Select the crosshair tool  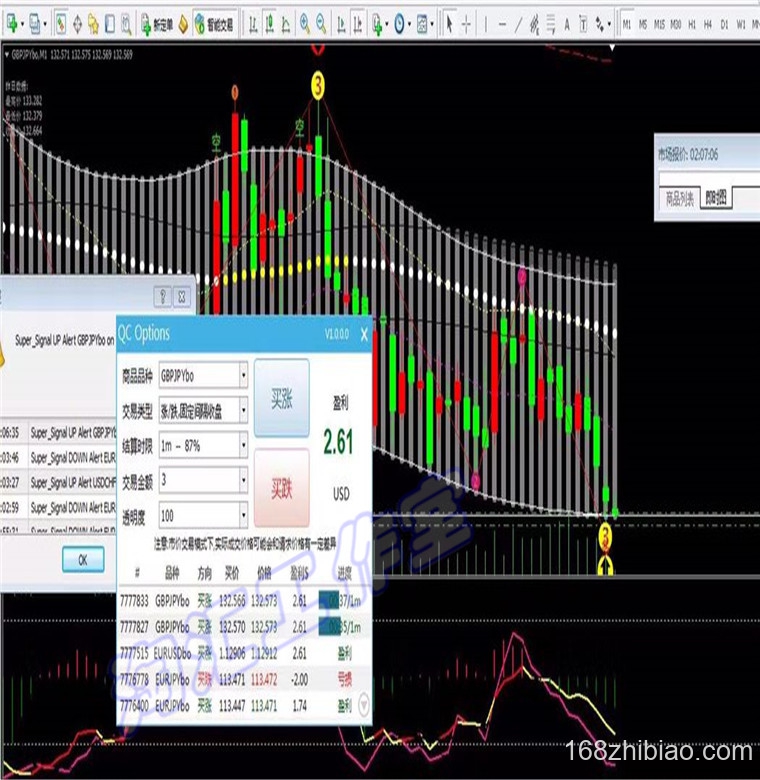click(466, 23)
